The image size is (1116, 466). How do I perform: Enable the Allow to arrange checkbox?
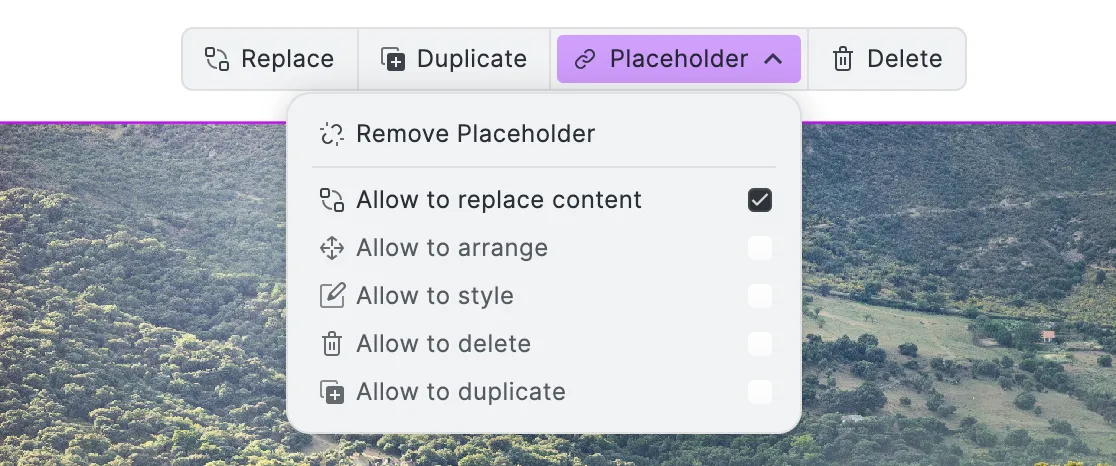coord(759,248)
